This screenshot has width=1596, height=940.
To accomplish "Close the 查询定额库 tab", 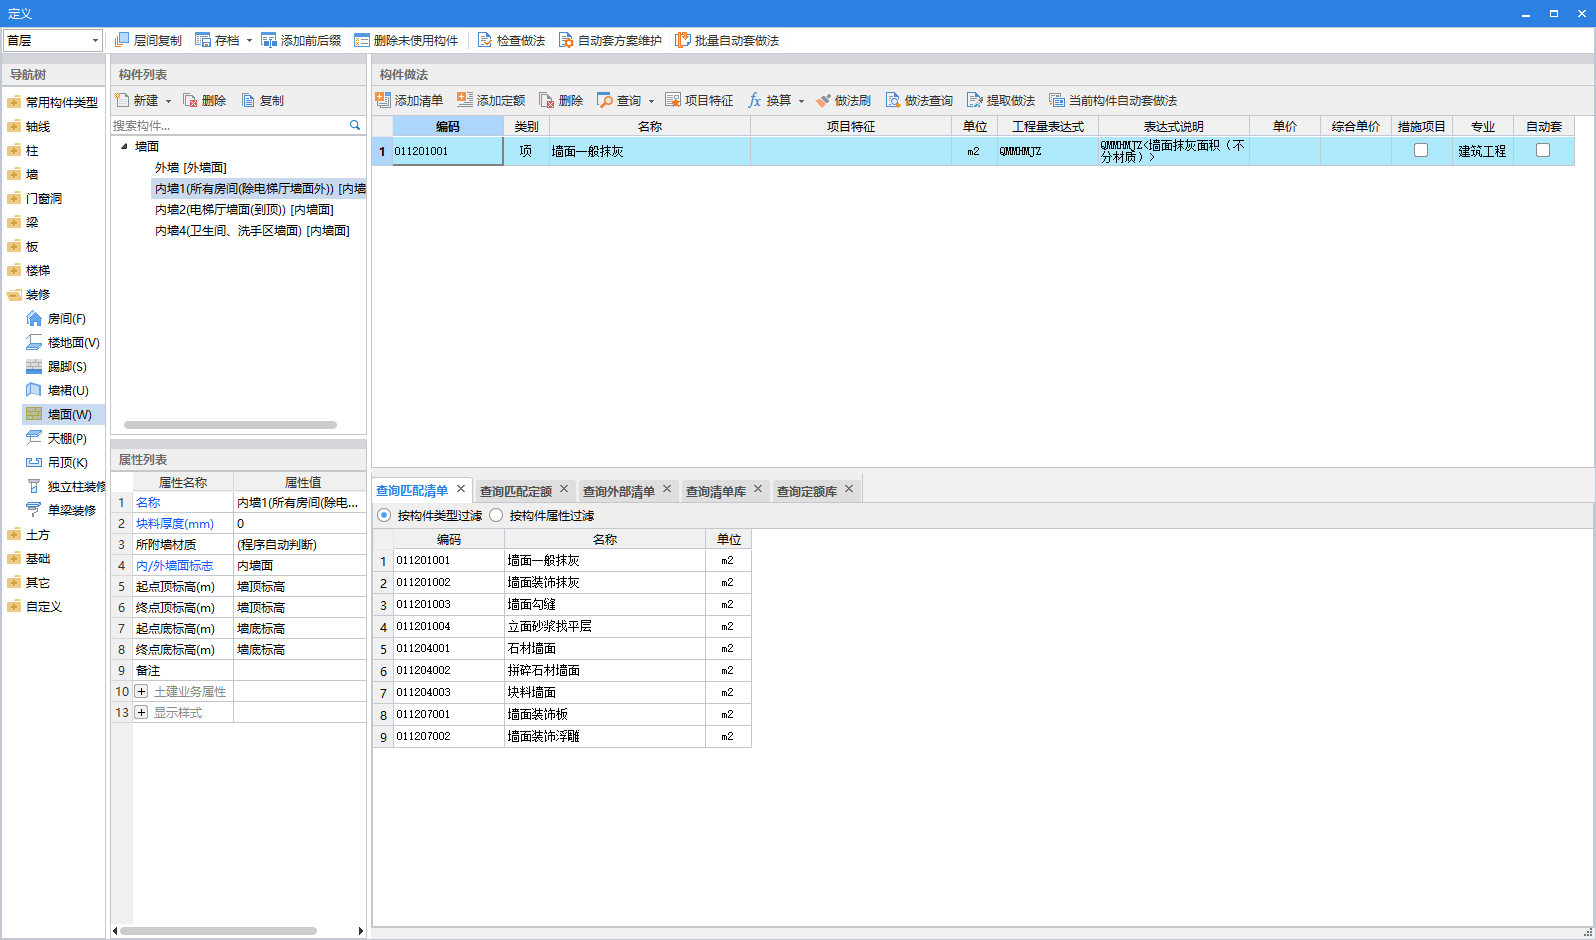I will tap(849, 489).
